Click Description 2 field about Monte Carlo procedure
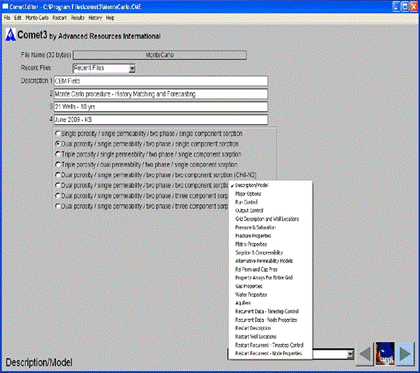Viewport: 420px width, 373px height. tap(161, 94)
